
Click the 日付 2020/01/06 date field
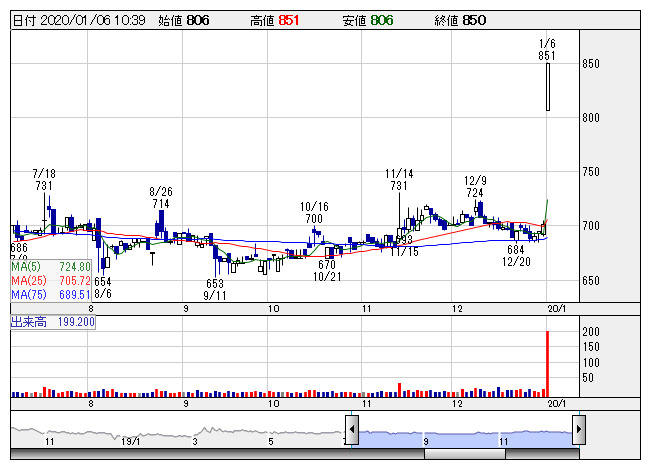[x=79, y=19]
